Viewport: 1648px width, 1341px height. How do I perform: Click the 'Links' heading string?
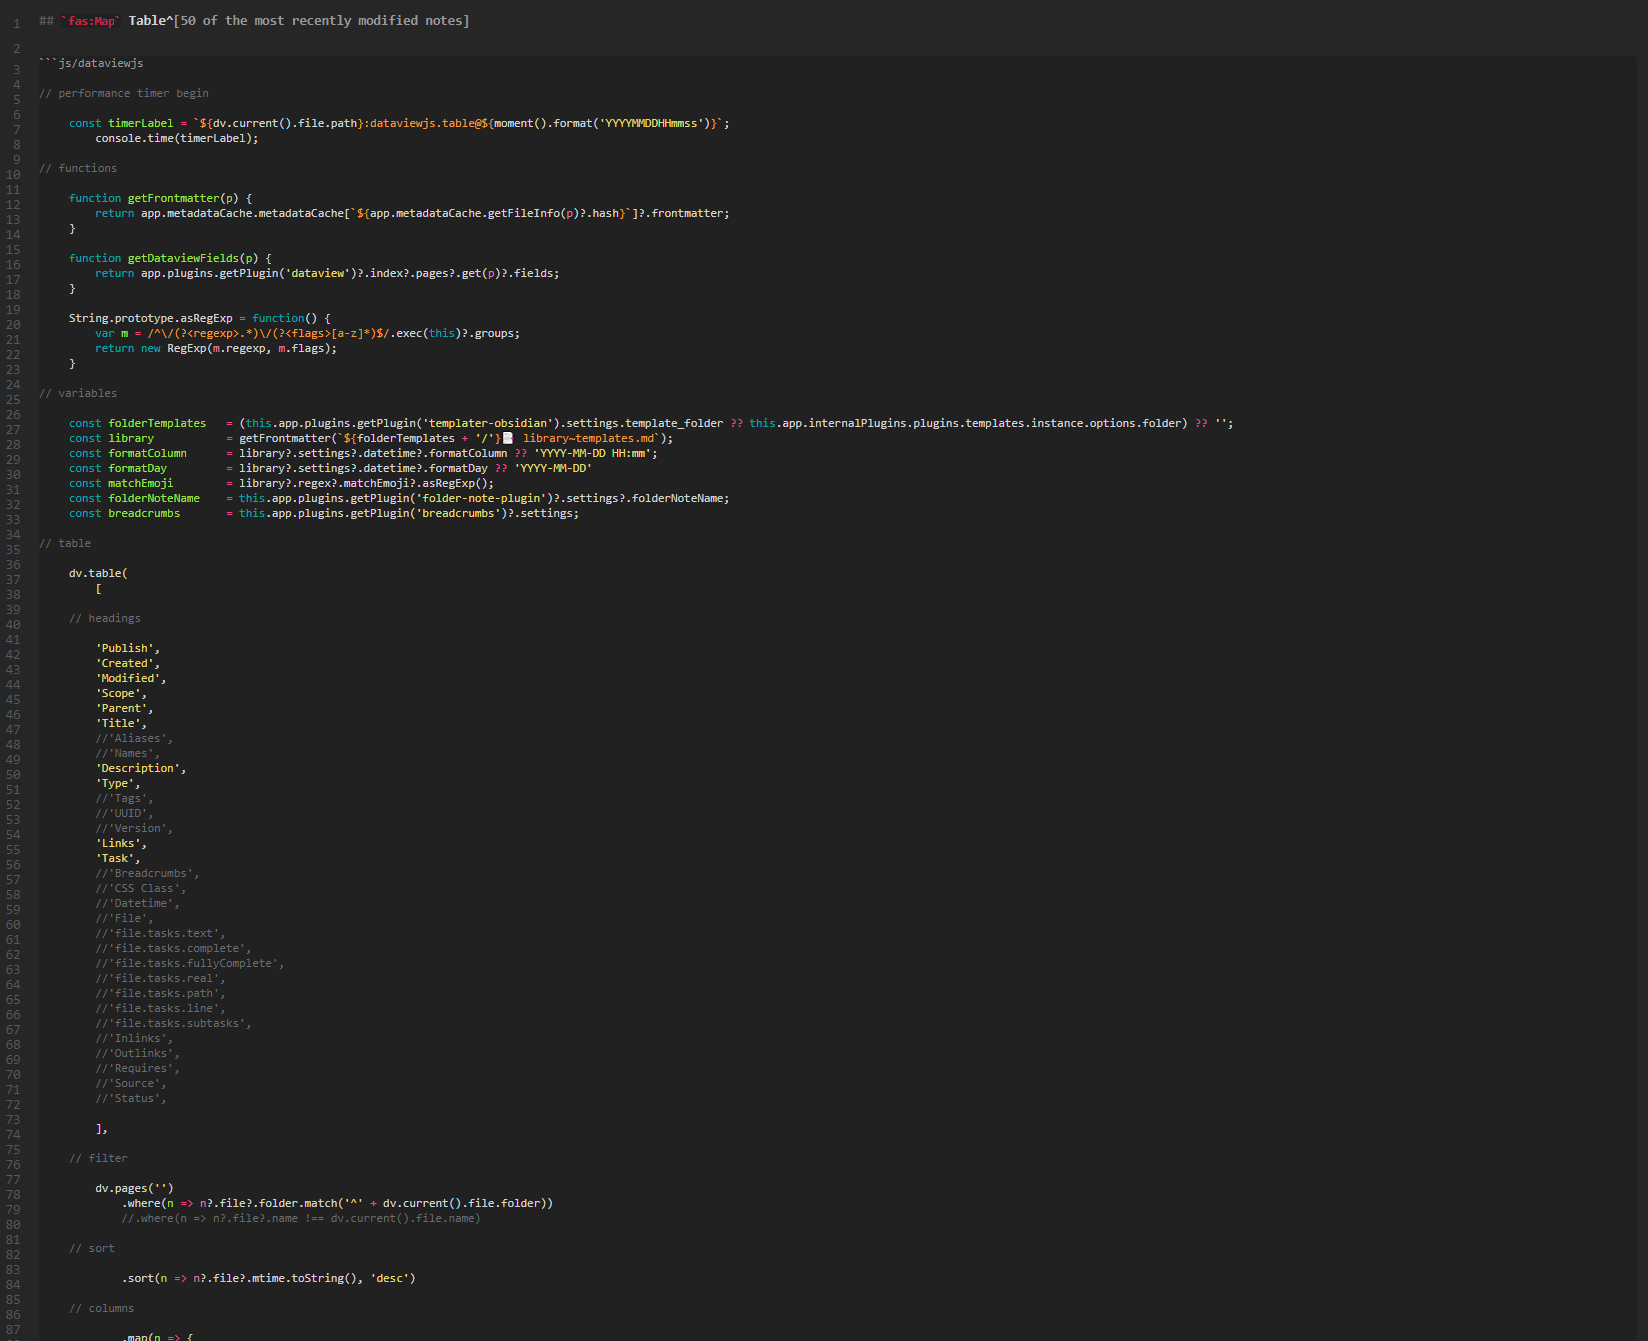point(118,843)
